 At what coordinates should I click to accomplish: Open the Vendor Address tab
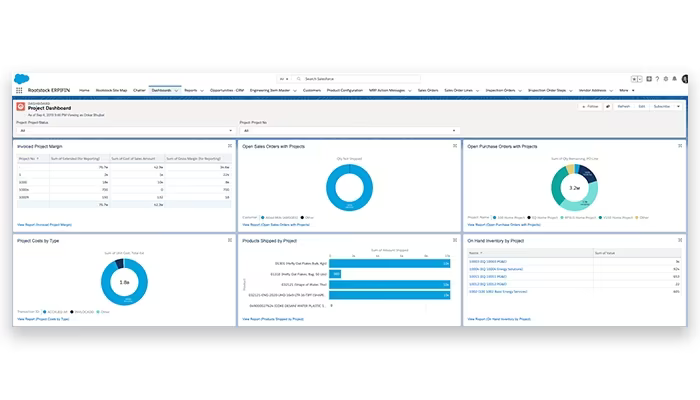click(x=592, y=91)
